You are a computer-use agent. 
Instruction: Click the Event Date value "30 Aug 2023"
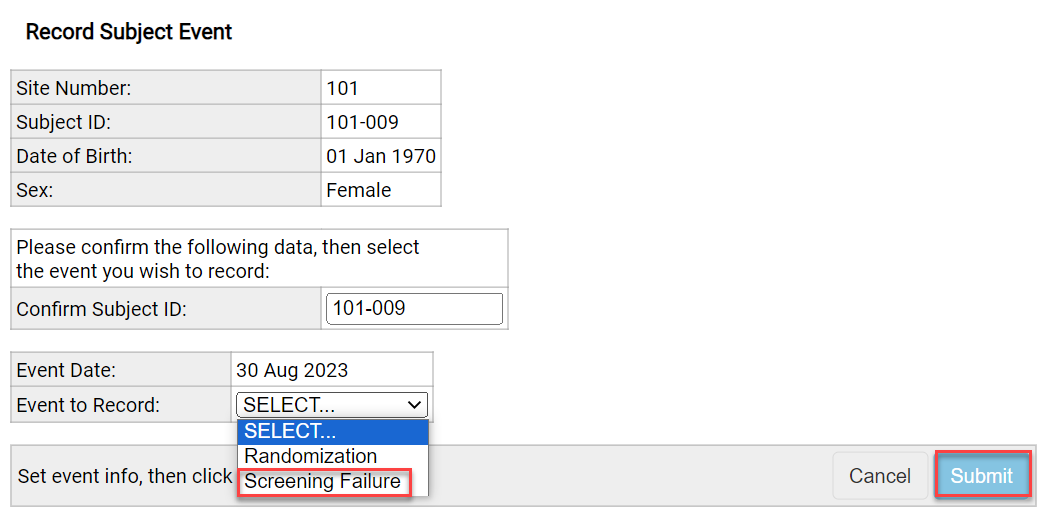[x=292, y=370]
